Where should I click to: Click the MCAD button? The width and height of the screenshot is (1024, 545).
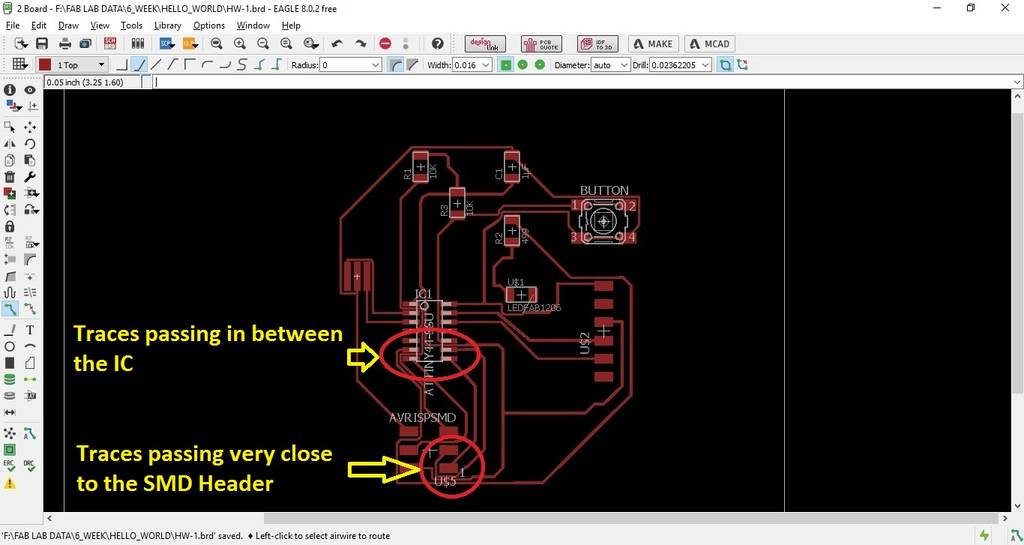pyautogui.click(x=710, y=44)
